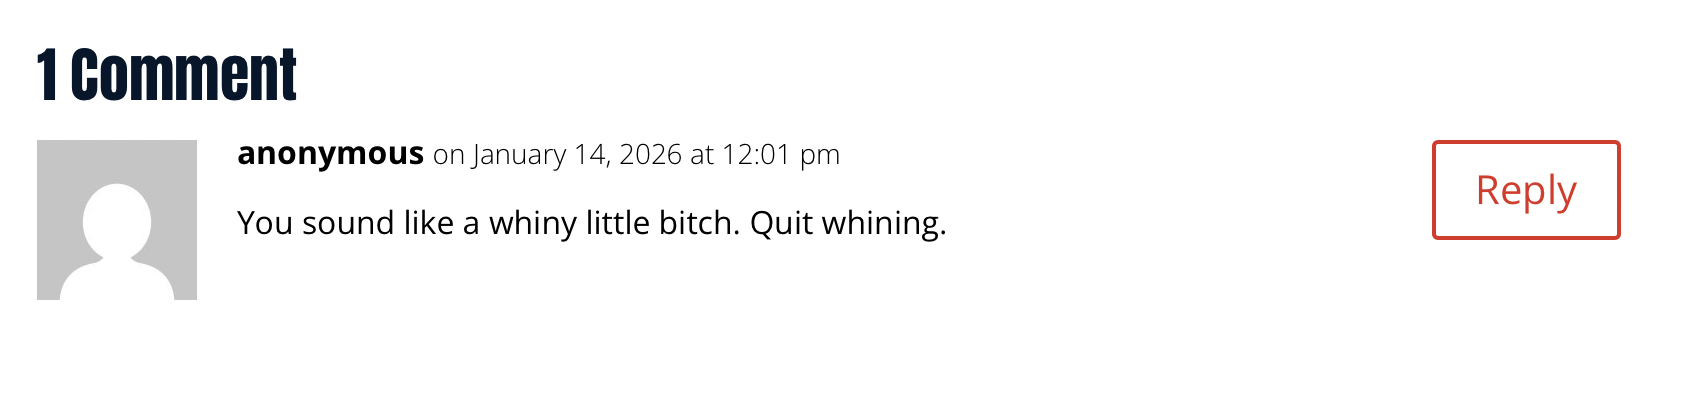Select the "anonymous" author name
The image size is (1704, 412).
tap(330, 154)
